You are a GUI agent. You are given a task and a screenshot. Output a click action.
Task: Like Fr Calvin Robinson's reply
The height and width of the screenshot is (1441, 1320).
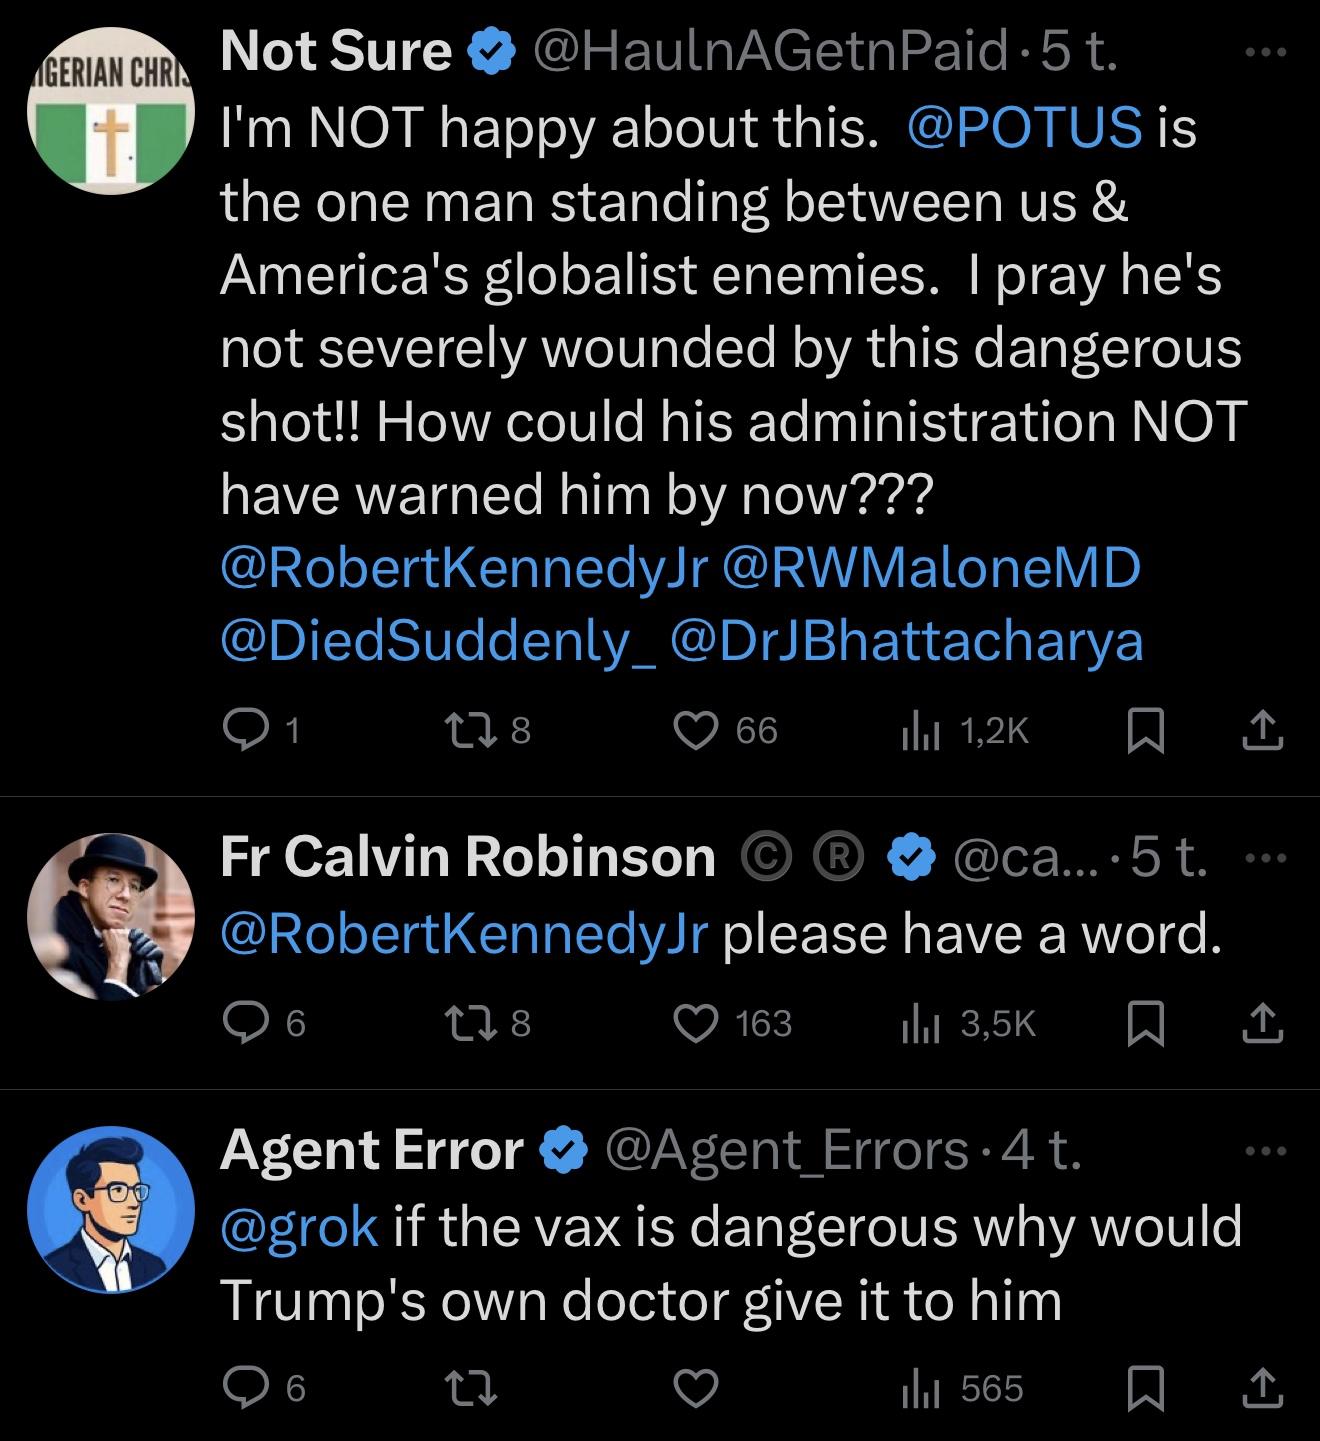[x=698, y=1024]
